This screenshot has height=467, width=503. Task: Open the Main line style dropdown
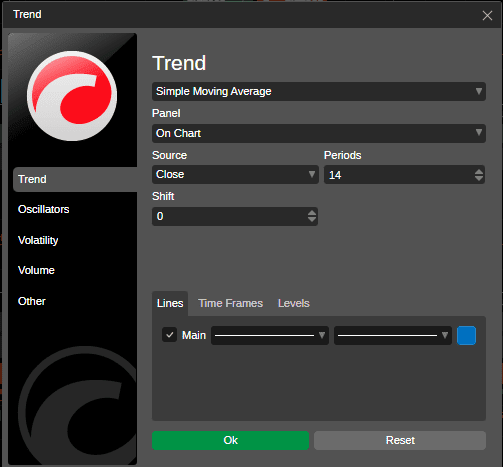coord(270,335)
